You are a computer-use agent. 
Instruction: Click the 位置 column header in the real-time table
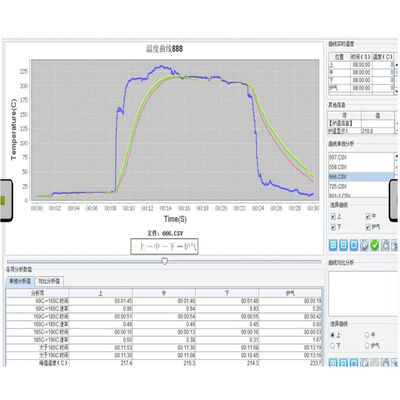click(x=339, y=57)
